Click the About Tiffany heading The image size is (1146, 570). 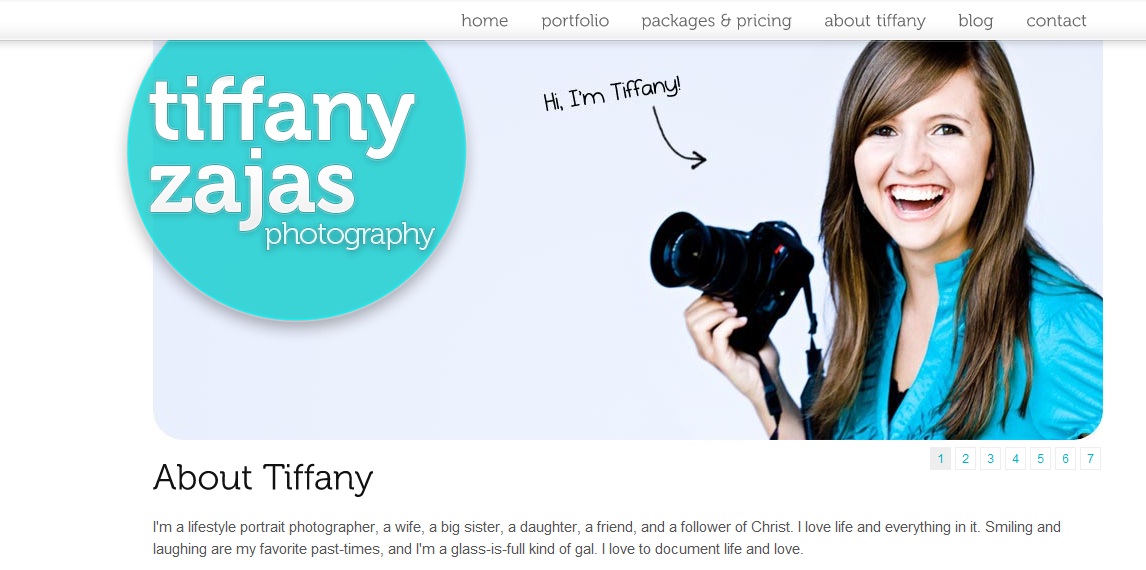pos(262,478)
